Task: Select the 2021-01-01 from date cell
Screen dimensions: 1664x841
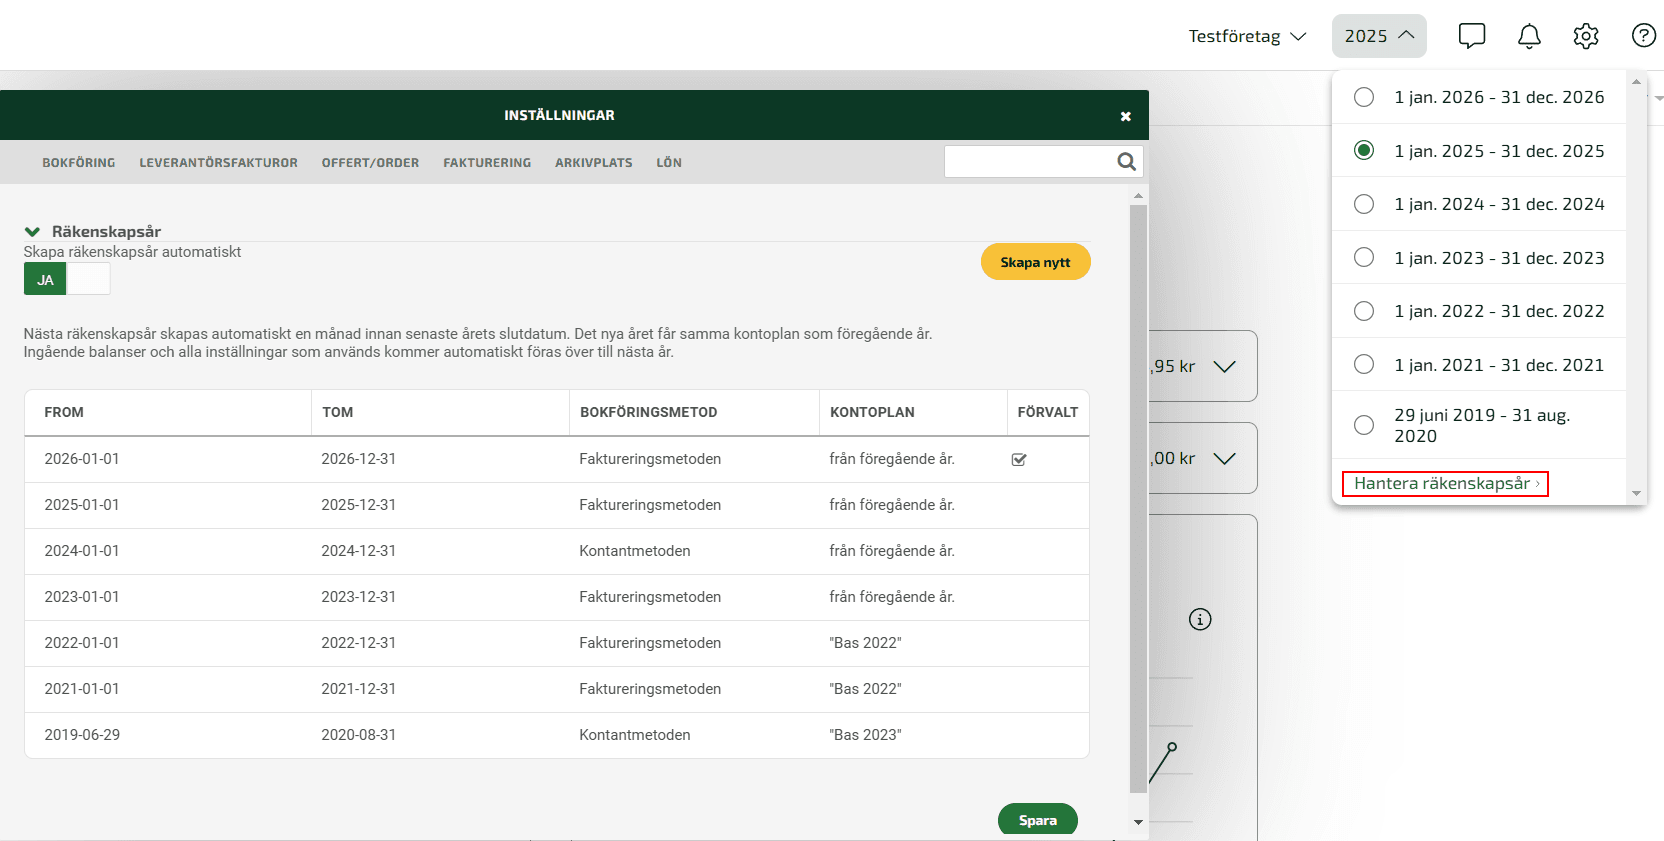Action: point(82,689)
